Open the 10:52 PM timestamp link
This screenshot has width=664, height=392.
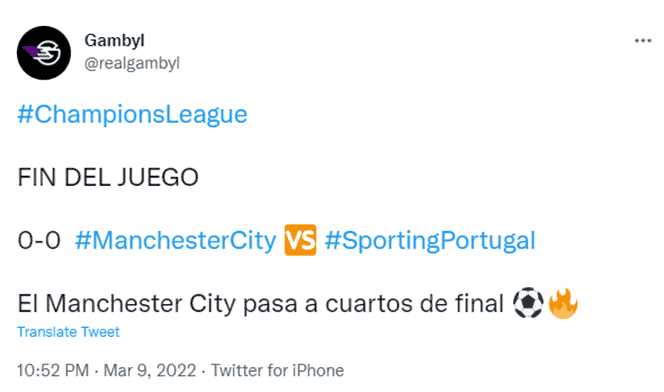click(x=53, y=370)
